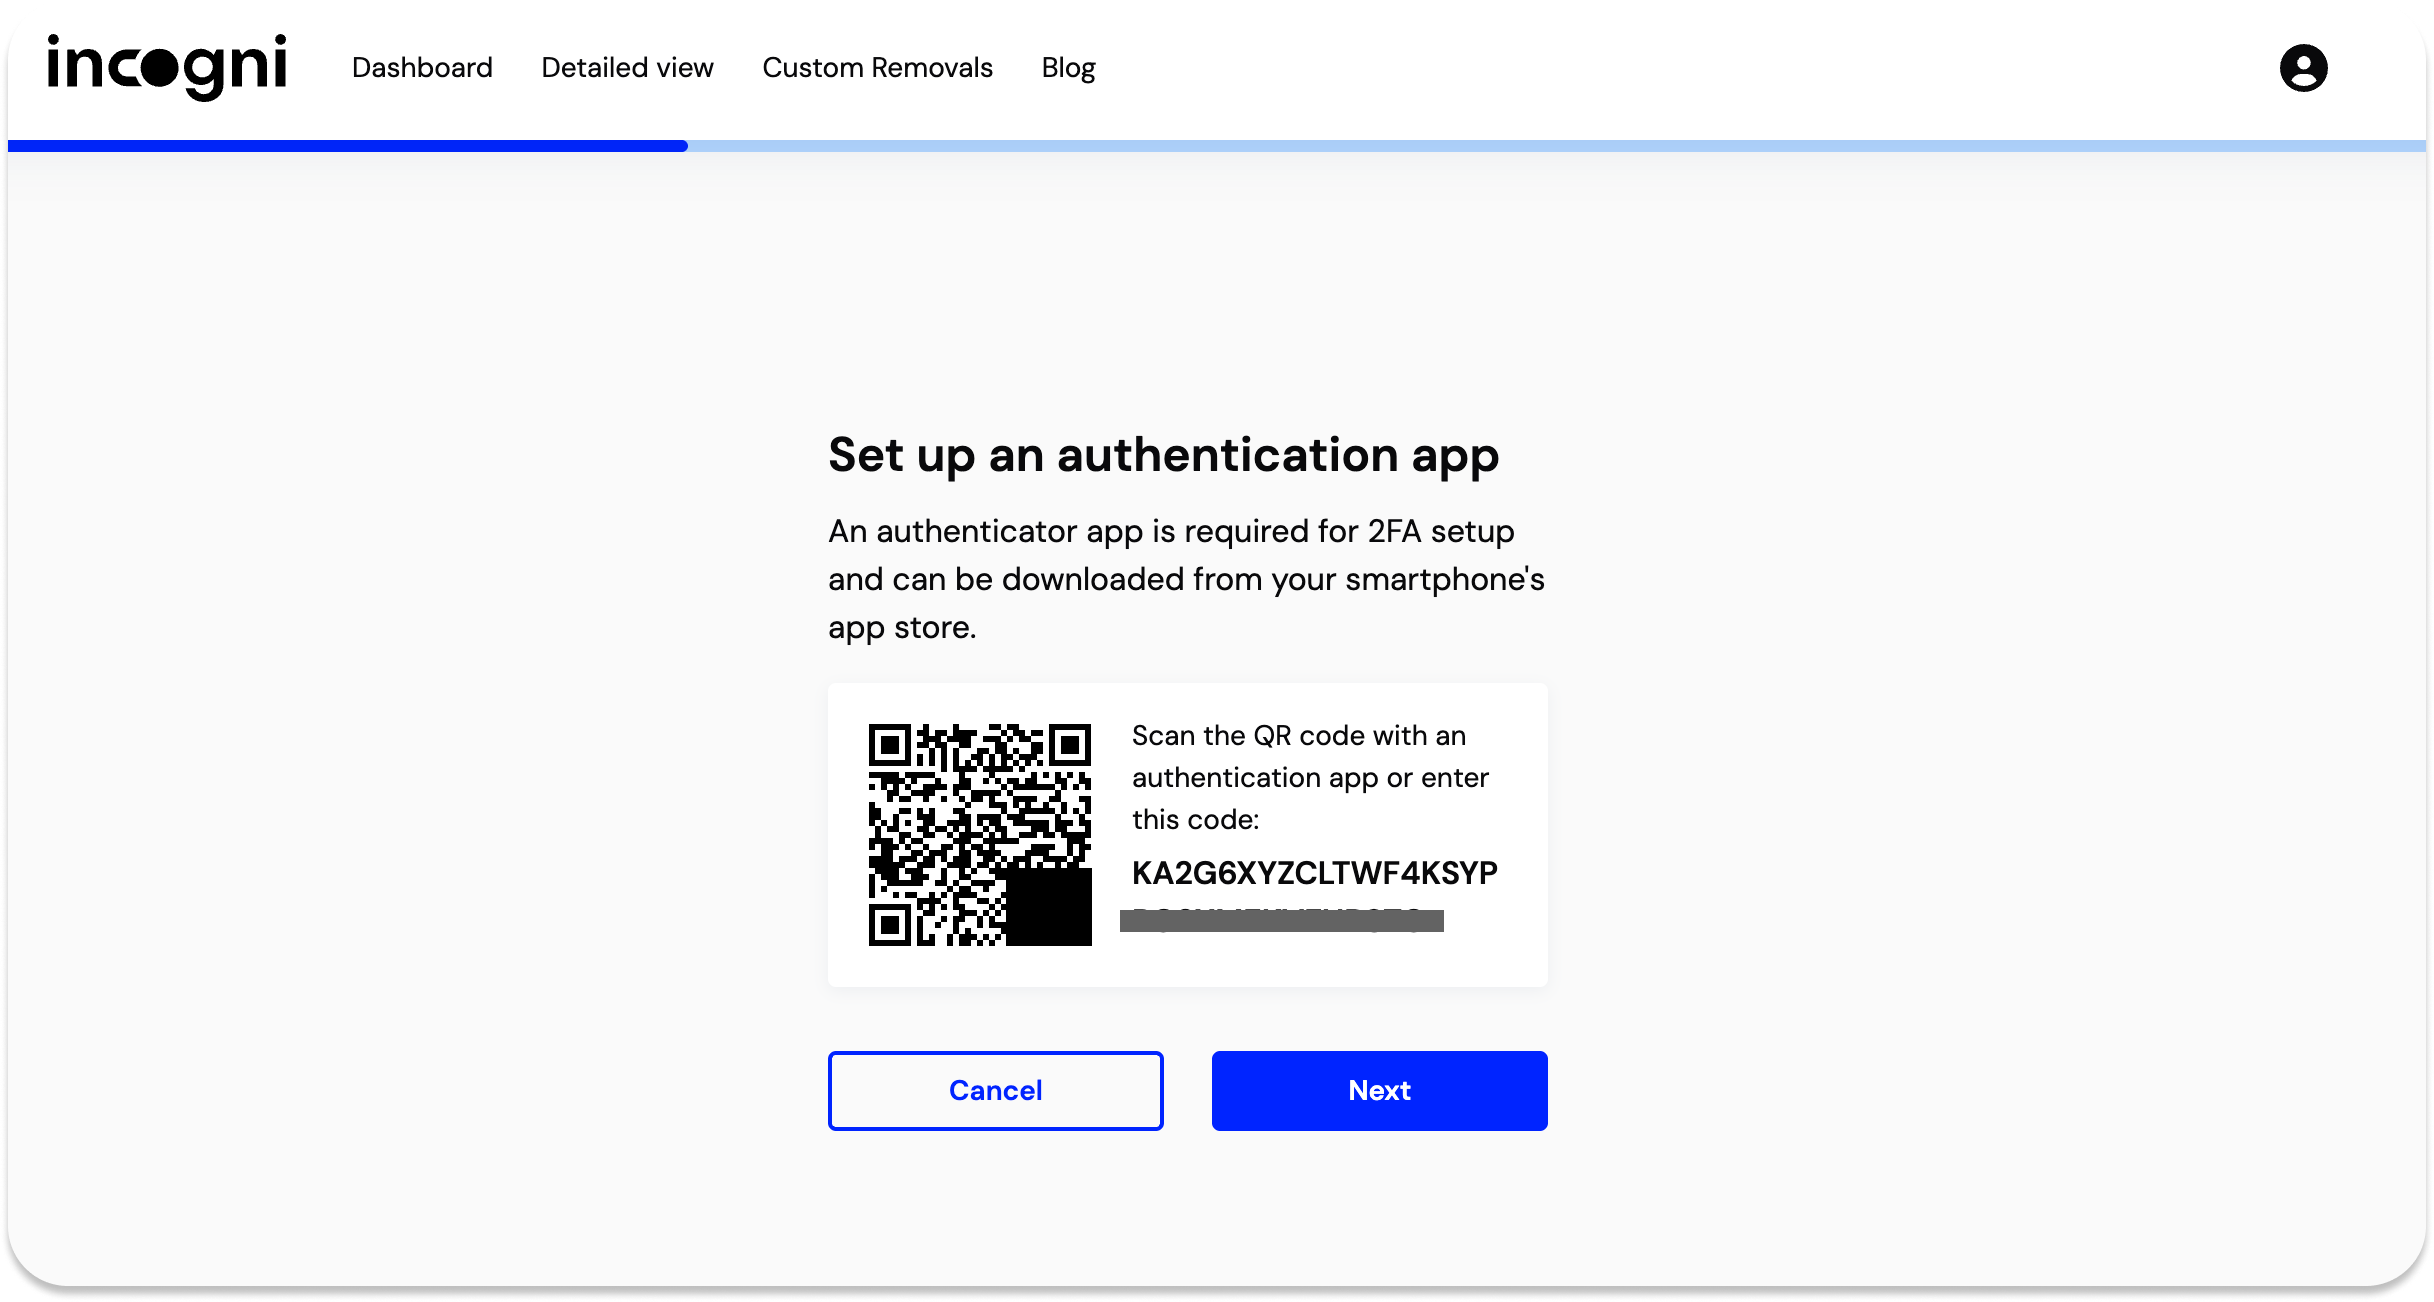
Task: Click the KA2G6XYZCLTWF4KSYP secret code text
Action: 1314,873
